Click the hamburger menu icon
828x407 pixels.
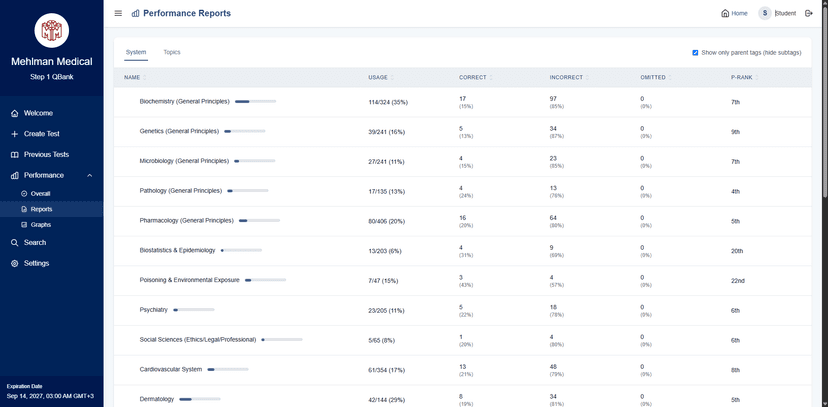(118, 13)
